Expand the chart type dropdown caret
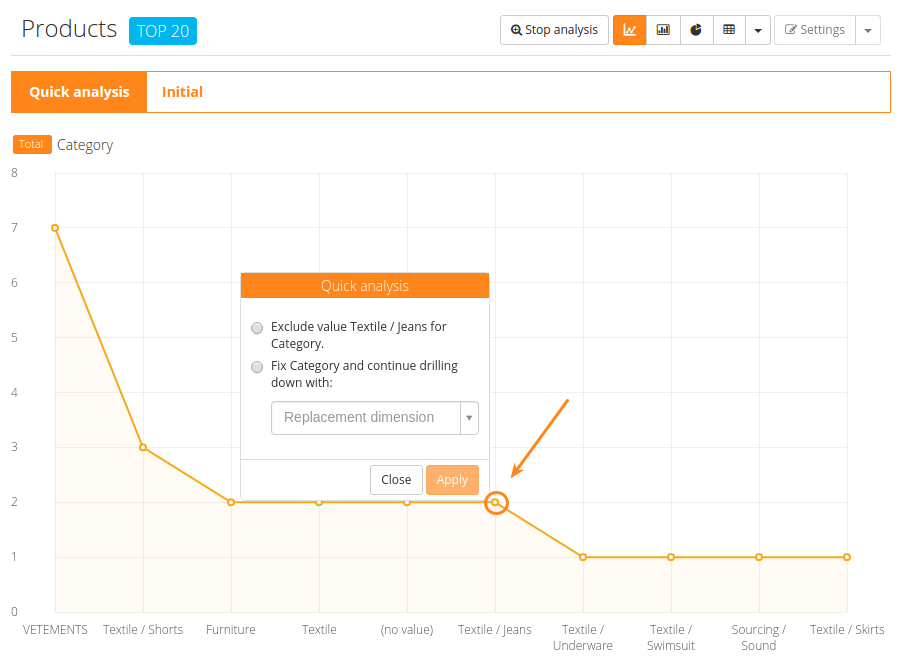Viewport: 922px width, 664px height. [x=757, y=30]
